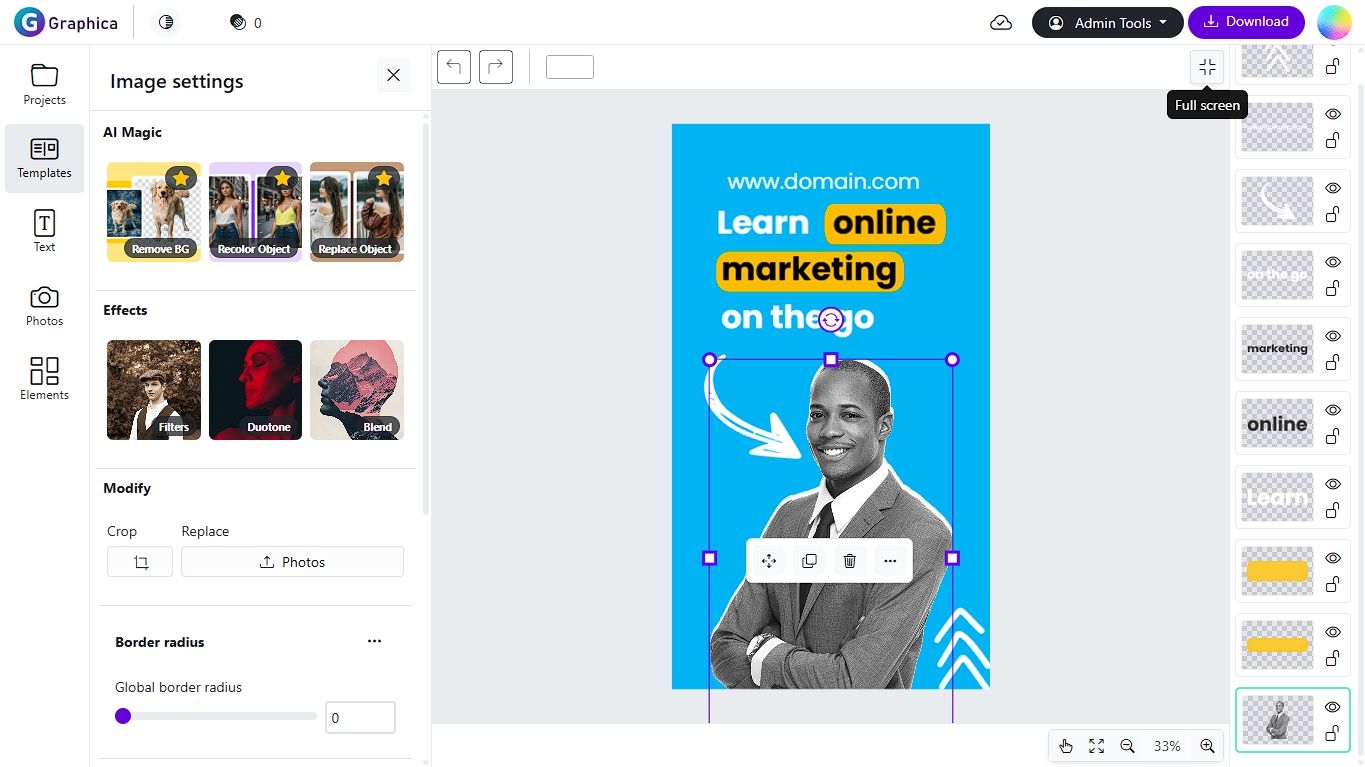Select the Replace Object AI tool
The width and height of the screenshot is (1365, 767).
point(357,212)
